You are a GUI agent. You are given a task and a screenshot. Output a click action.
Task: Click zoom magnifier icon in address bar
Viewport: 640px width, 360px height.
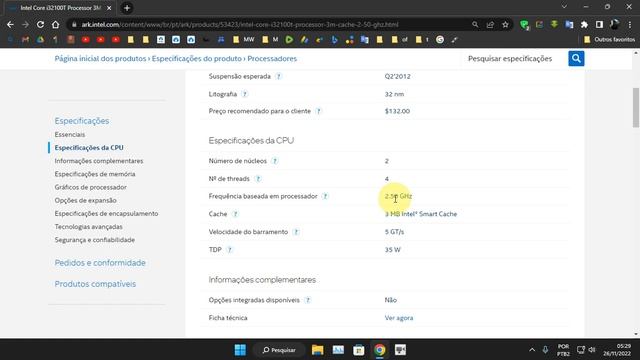tap(475, 24)
